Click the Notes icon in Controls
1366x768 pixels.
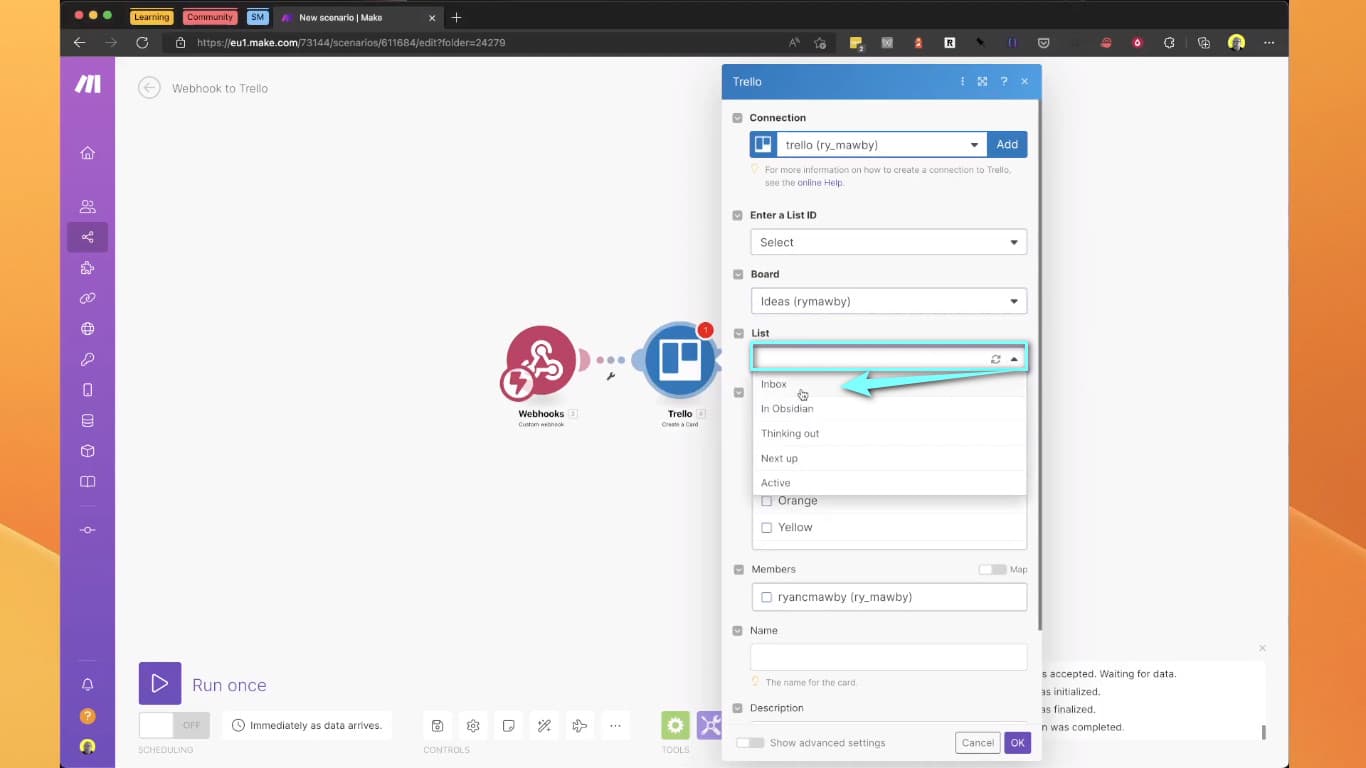point(509,725)
